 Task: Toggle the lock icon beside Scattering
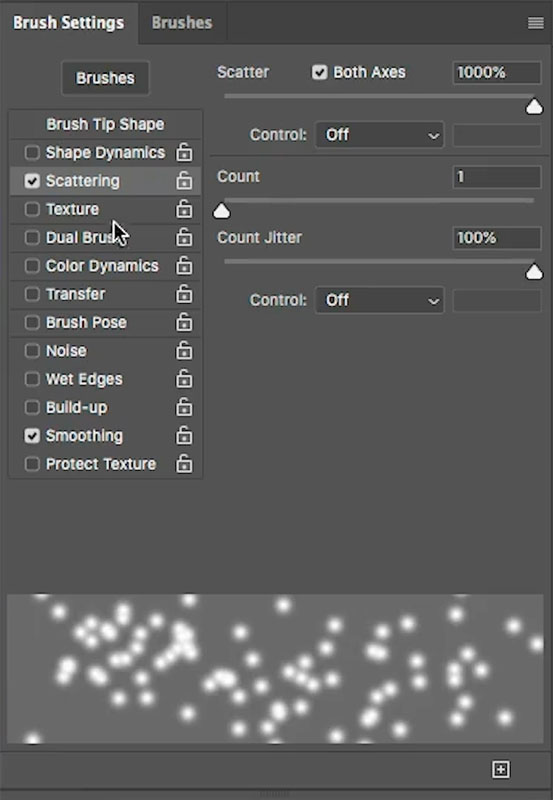[184, 181]
